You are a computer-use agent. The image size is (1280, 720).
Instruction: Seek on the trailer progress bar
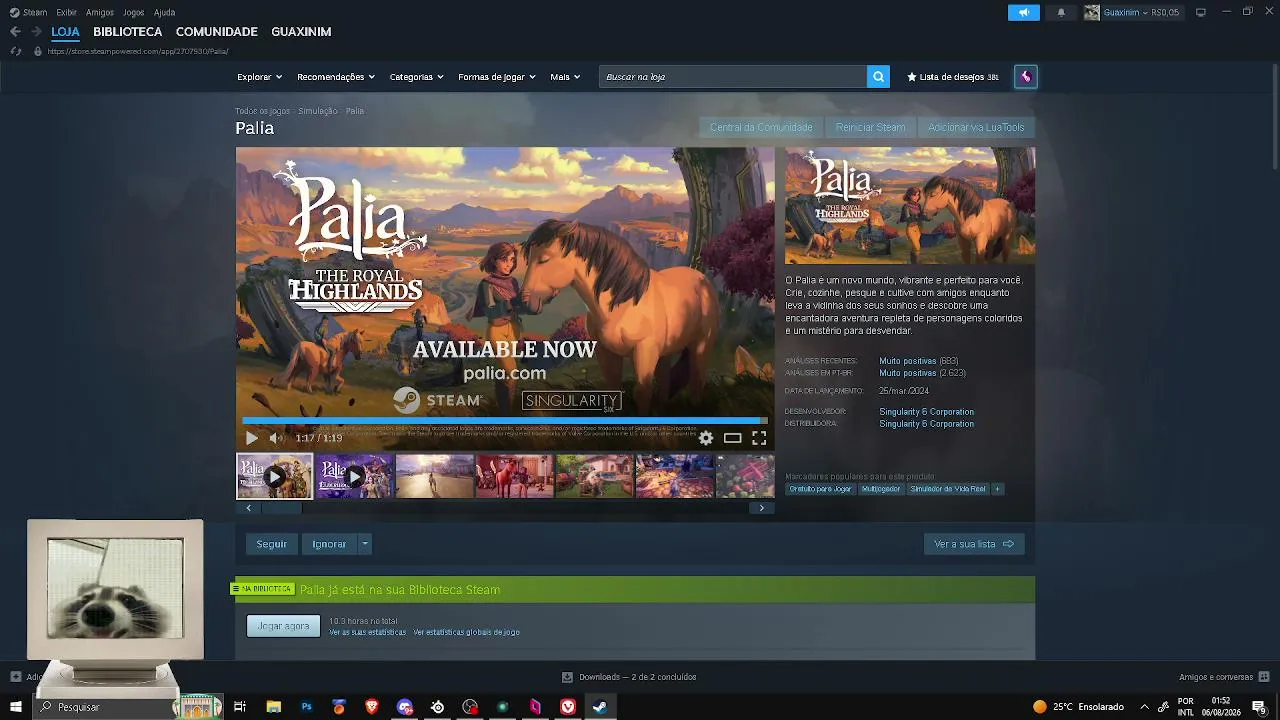[505, 421]
